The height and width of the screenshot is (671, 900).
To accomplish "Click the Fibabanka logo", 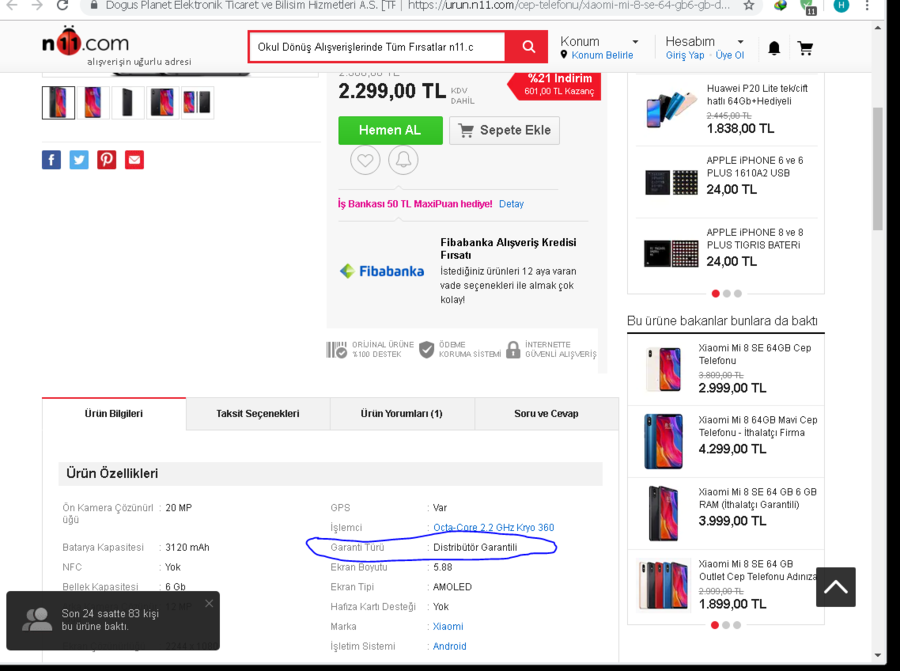I will [382, 271].
